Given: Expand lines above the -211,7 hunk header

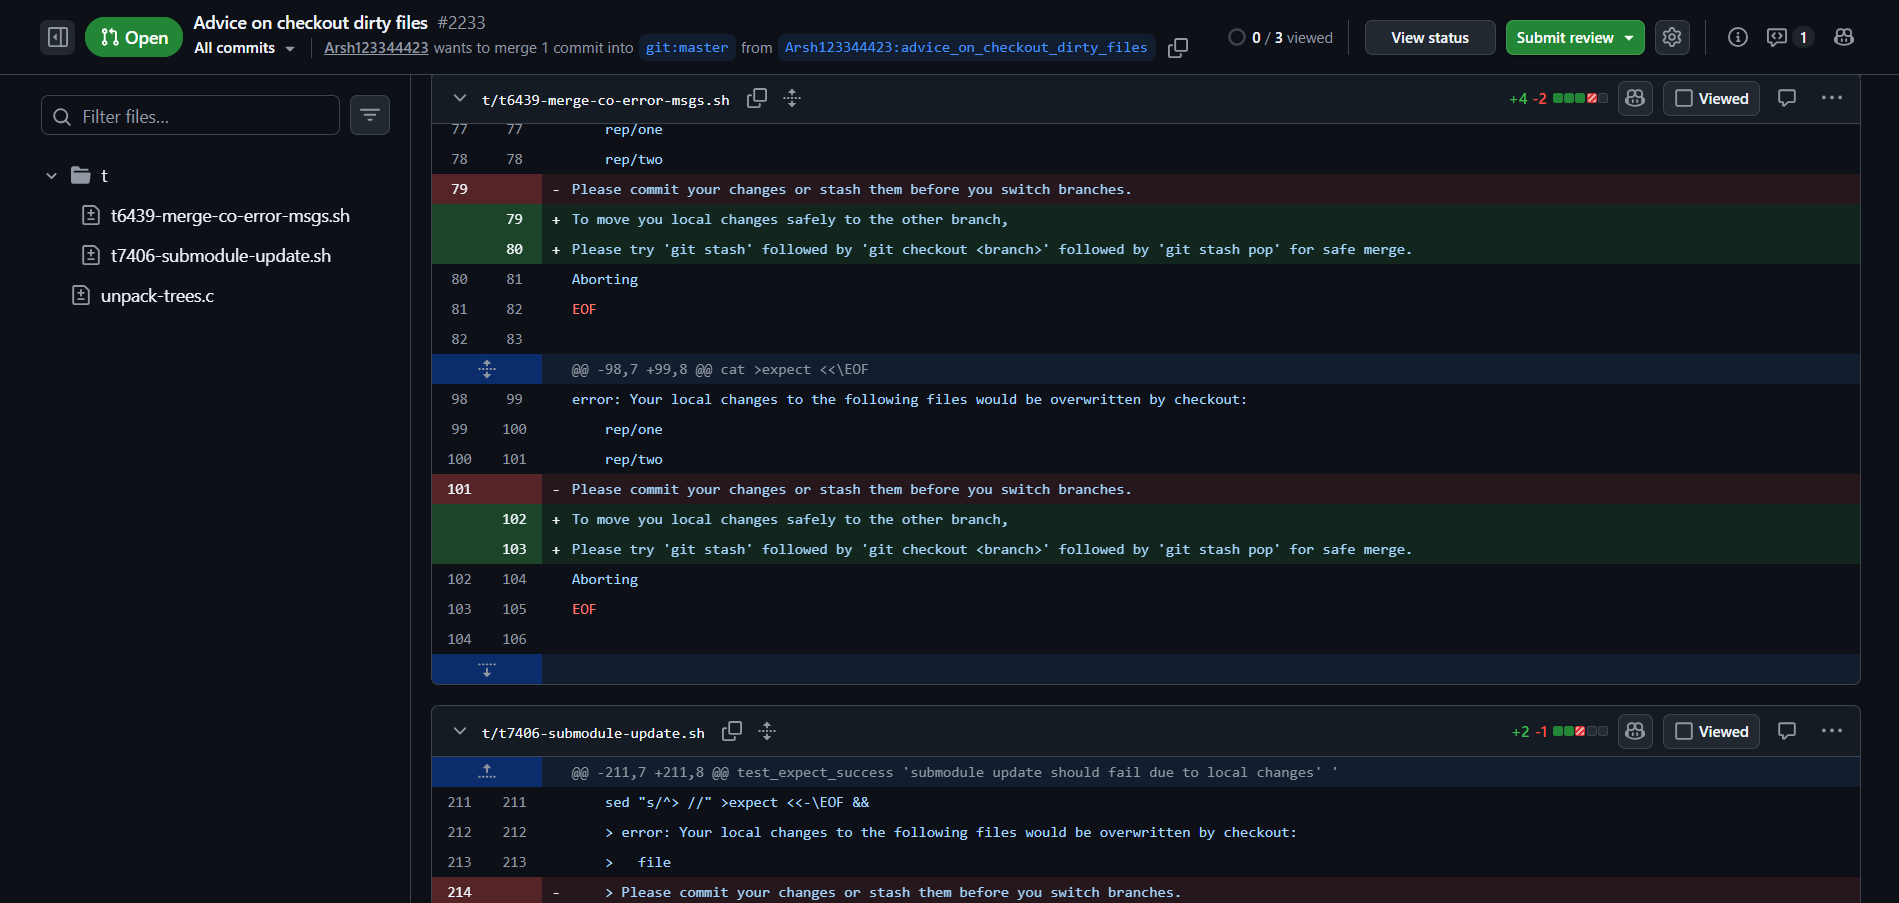Looking at the screenshot, I should click(x=487, y=772).
